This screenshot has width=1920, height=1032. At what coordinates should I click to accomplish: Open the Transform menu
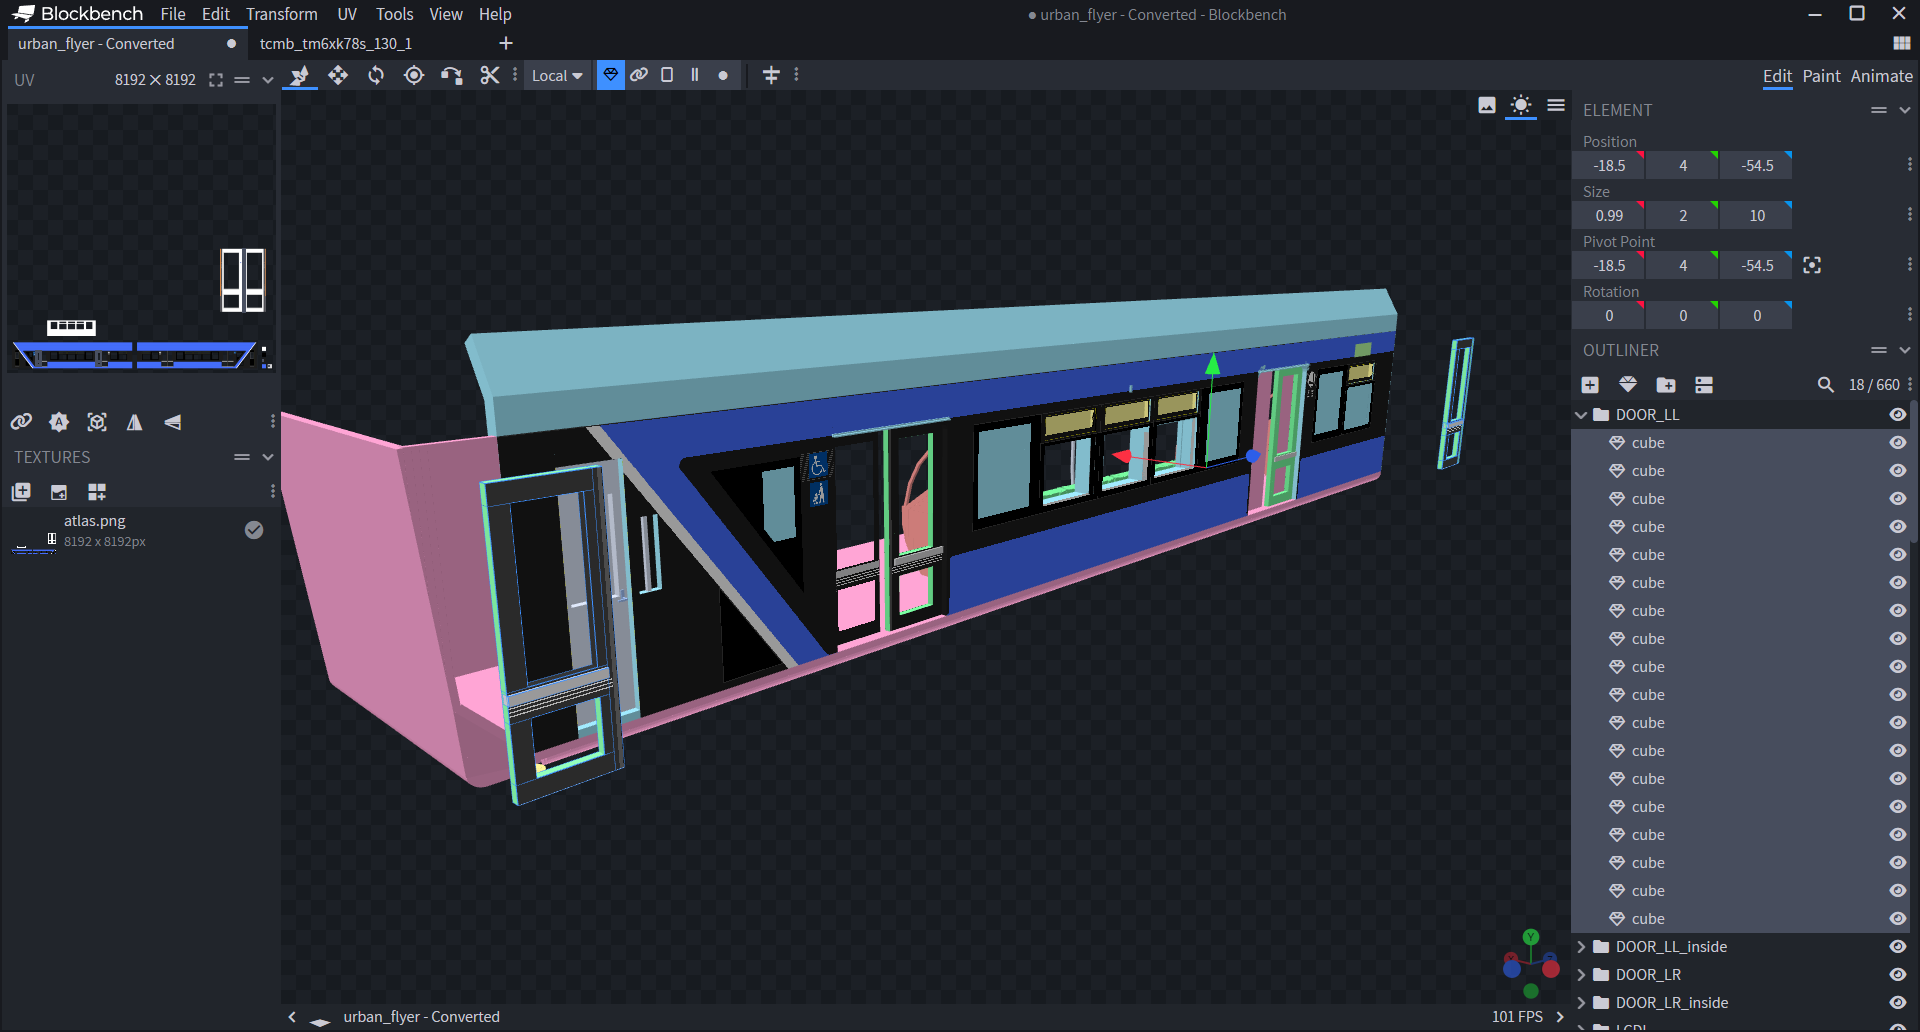point(282,14)
